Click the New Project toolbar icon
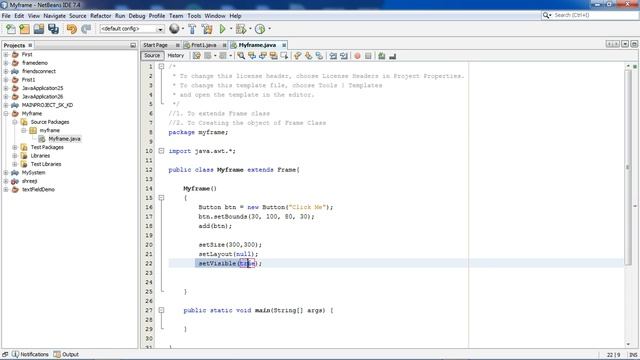640x360 pixels. point(24,29)
